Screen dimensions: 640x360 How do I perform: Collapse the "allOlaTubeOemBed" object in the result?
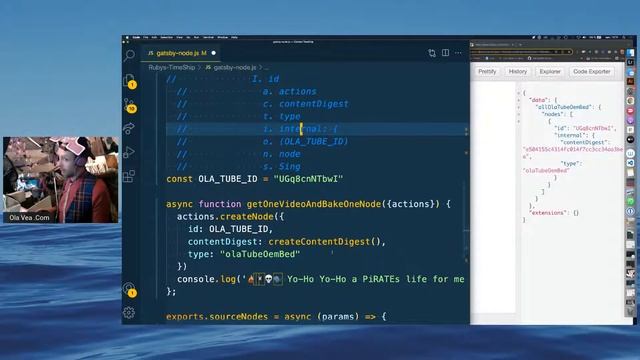pyautogui.click(x=519, y=107)
